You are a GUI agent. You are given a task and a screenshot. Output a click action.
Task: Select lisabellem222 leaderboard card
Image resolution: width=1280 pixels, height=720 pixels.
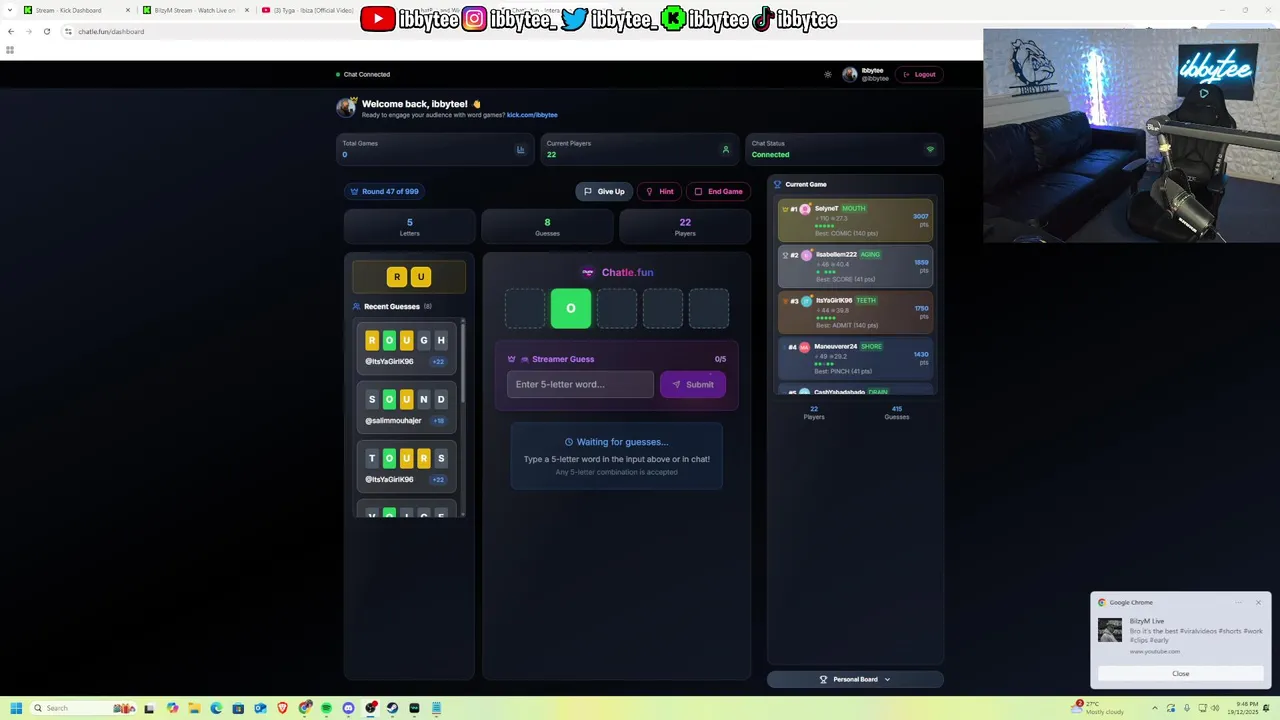(x=855, y=267)
